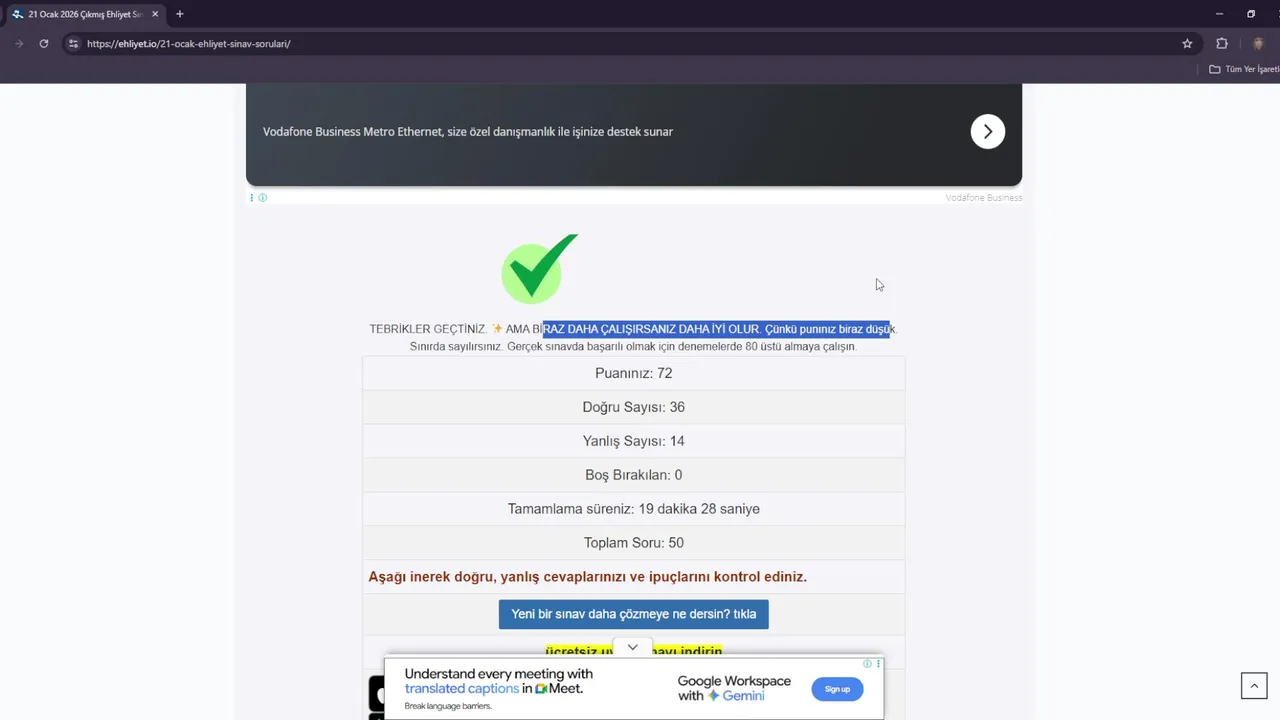Image resolution: width=1280 pixels, height=720 pixels.
Task: Click Sign up on Google Workspace ad
Action: (837, 688)
